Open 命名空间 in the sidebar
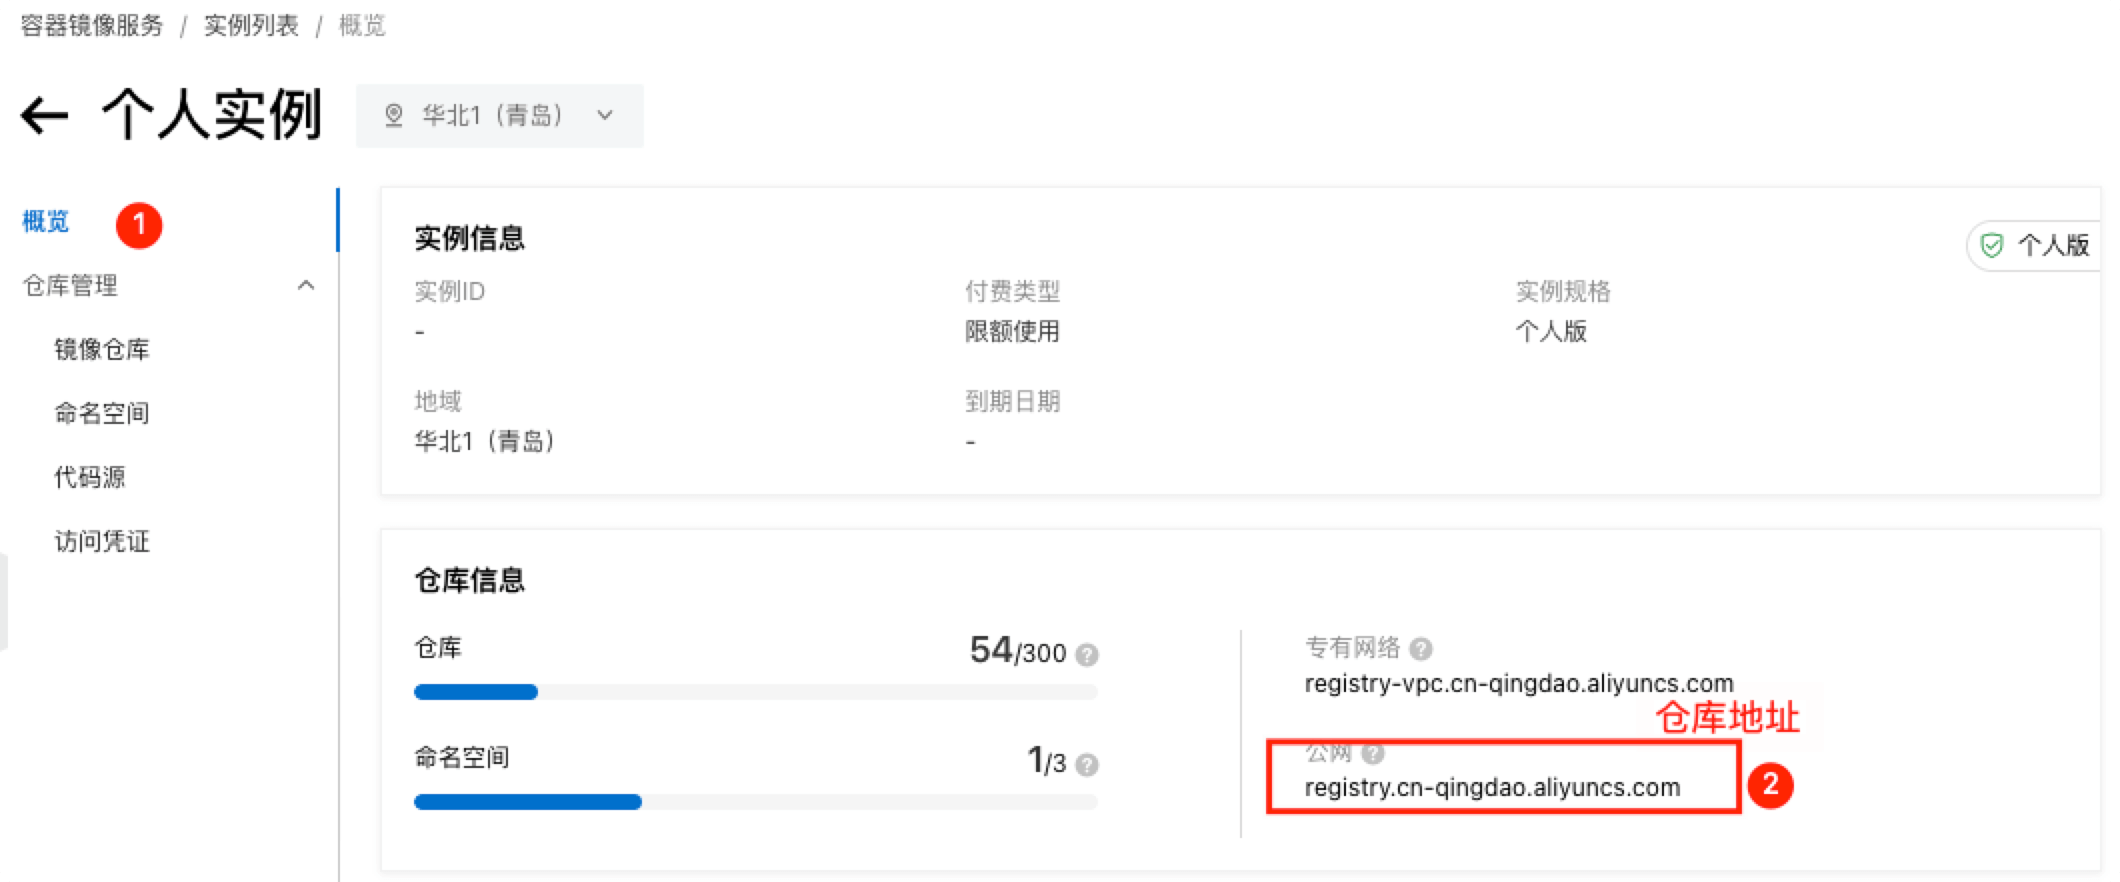 click(102, 413)
